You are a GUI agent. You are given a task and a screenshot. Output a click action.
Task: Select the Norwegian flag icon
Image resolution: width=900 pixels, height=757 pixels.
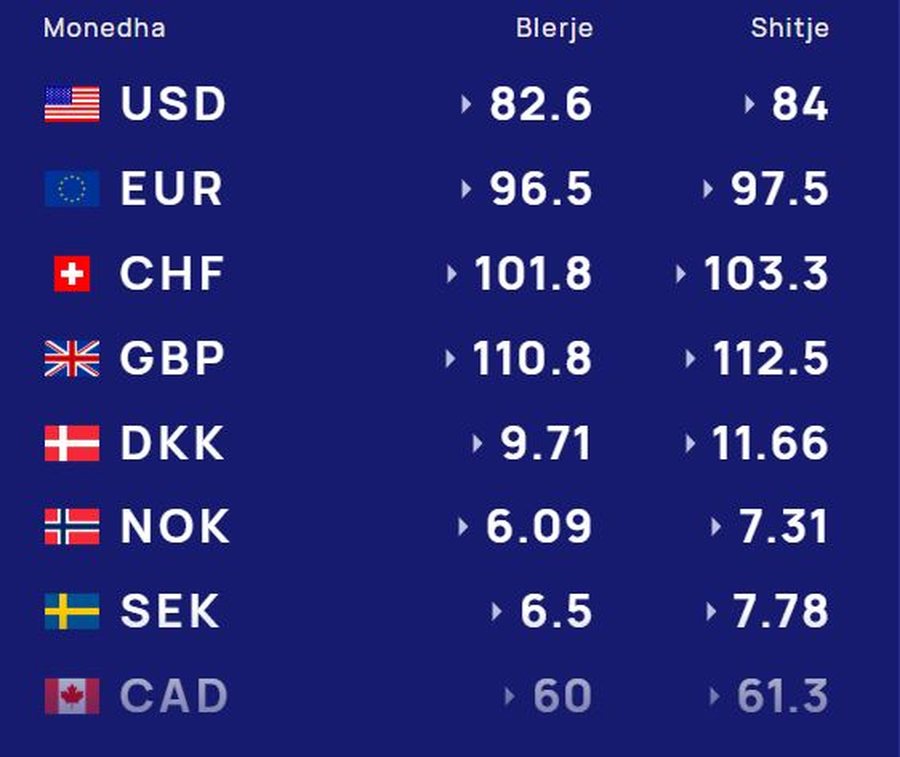click(72, 526)
